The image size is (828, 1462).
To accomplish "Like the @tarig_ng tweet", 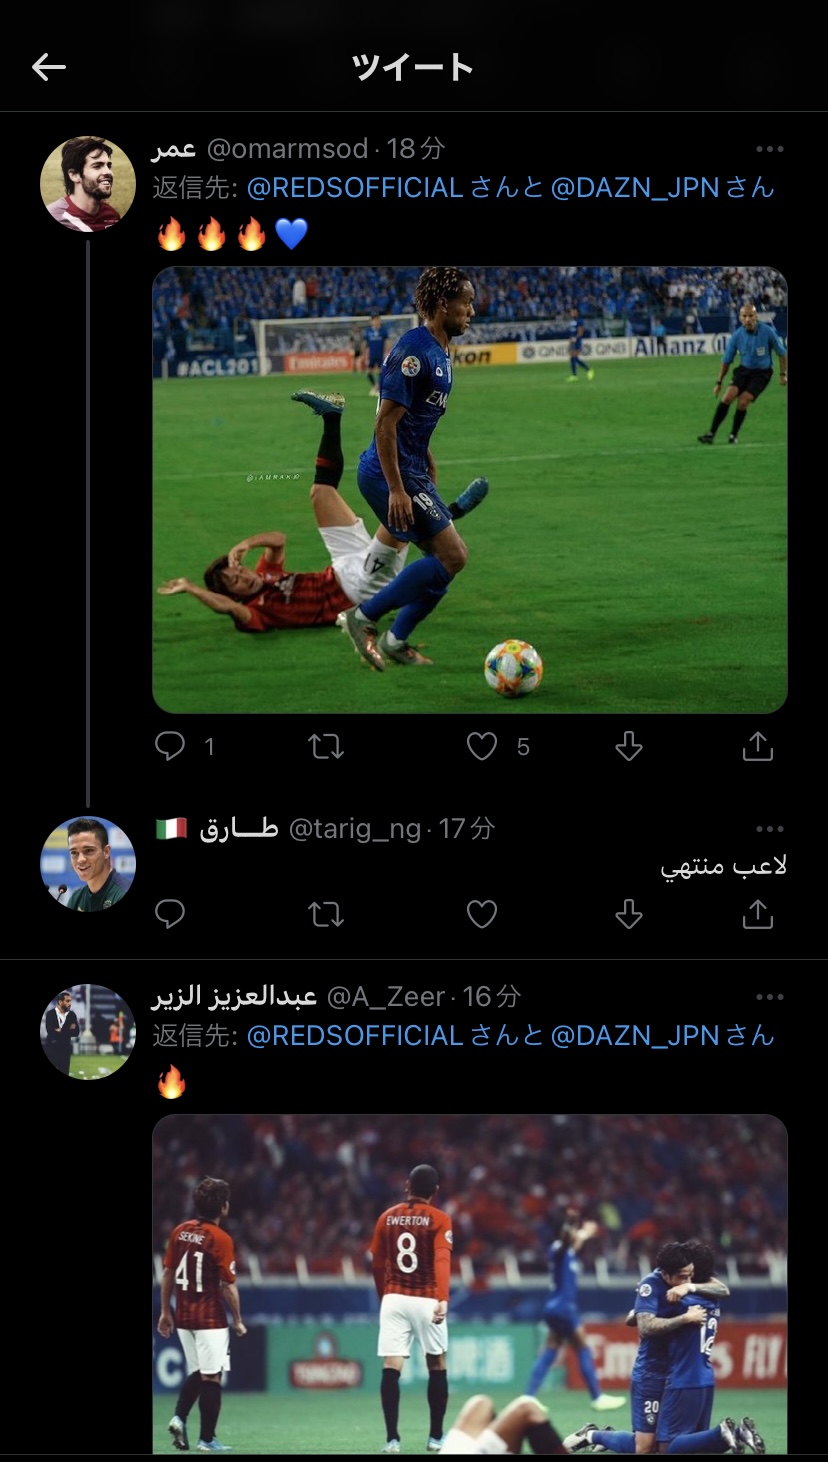I will [x=482, y=914].
